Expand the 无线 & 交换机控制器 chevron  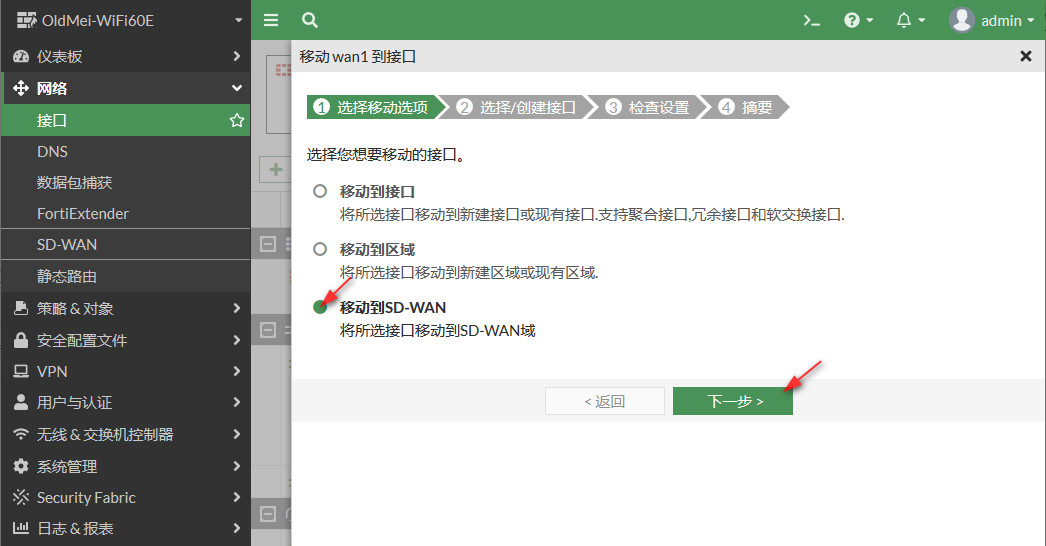pos(236,434)
